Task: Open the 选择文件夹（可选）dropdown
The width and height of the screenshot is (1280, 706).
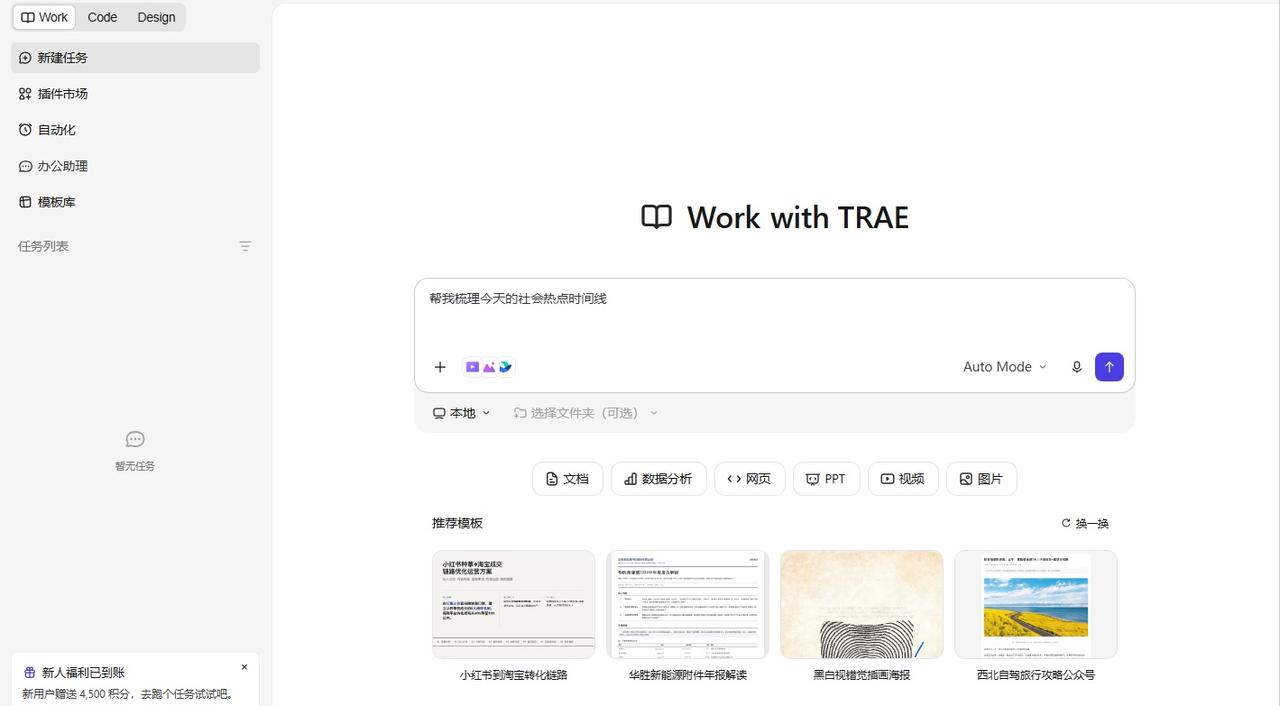Action: coord(586,413)
